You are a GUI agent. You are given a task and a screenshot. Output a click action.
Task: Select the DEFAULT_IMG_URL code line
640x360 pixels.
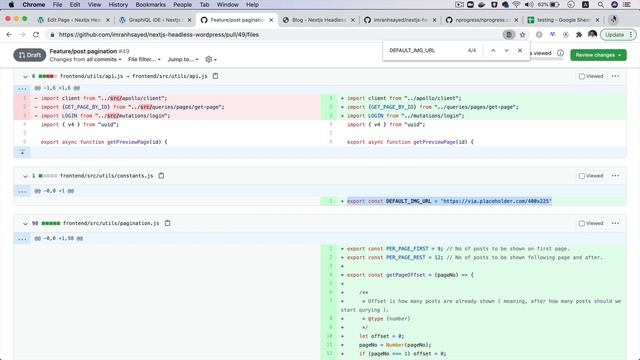click(449, 201)
